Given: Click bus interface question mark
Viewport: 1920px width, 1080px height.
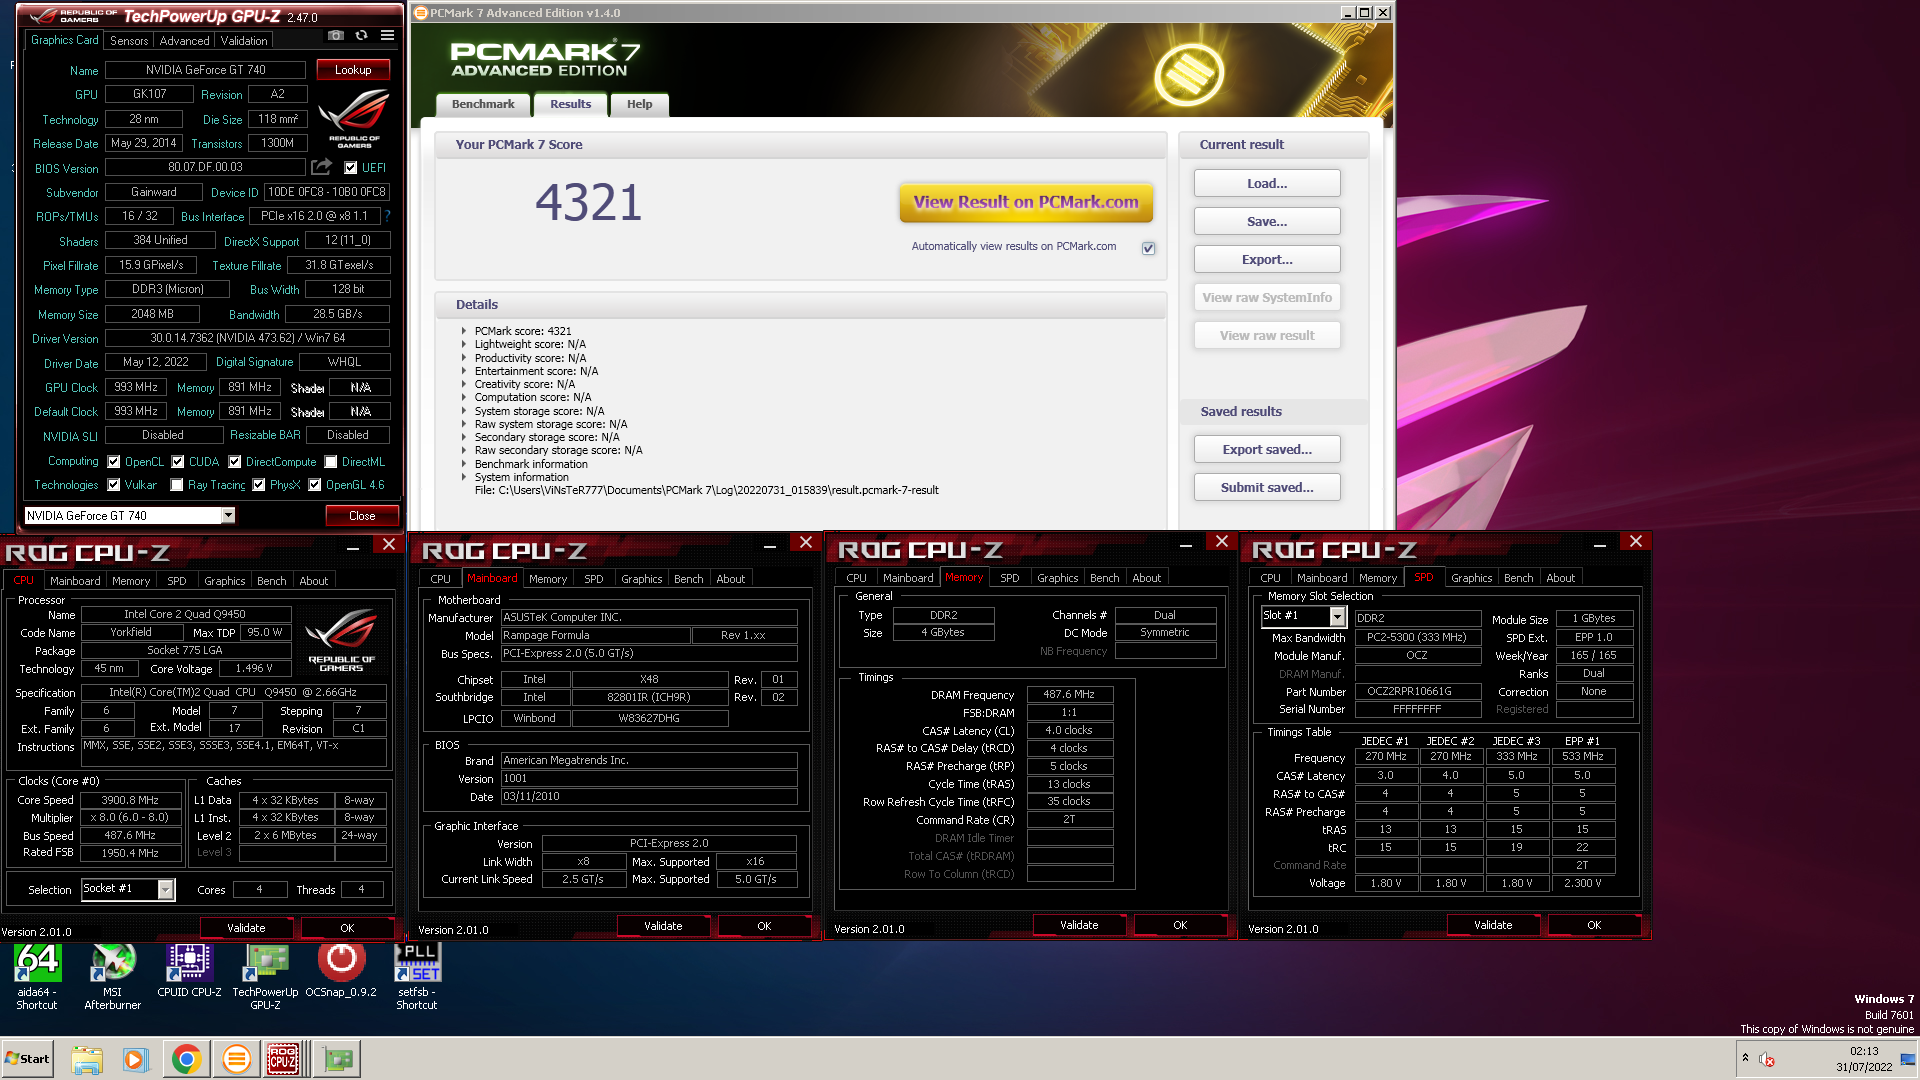Looking at the screenshot, I should click(x=387, y=216).
